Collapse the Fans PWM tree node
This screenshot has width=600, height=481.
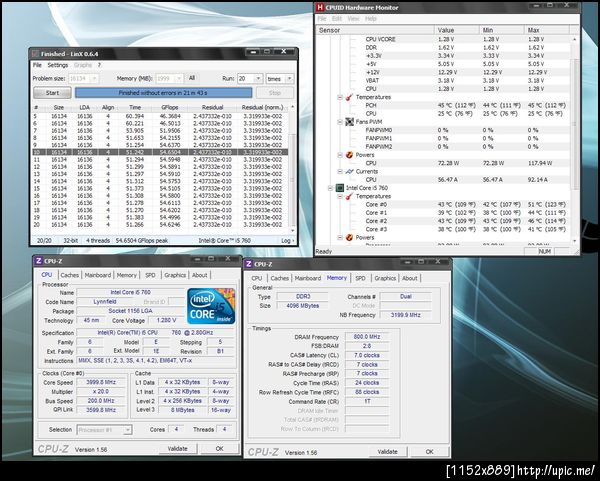[x=340, y=122]
